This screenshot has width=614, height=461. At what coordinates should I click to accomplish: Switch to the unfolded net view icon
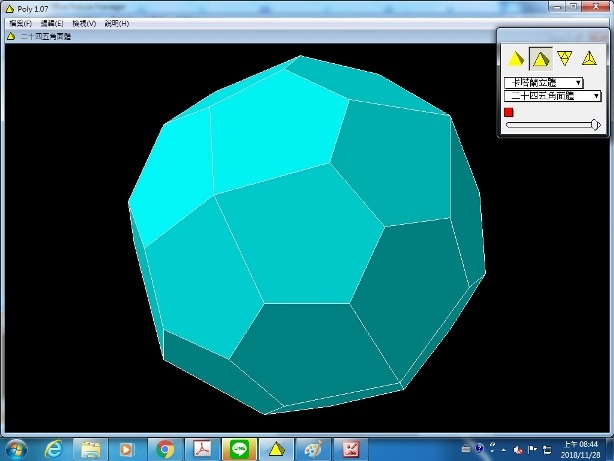pos(565,59)
